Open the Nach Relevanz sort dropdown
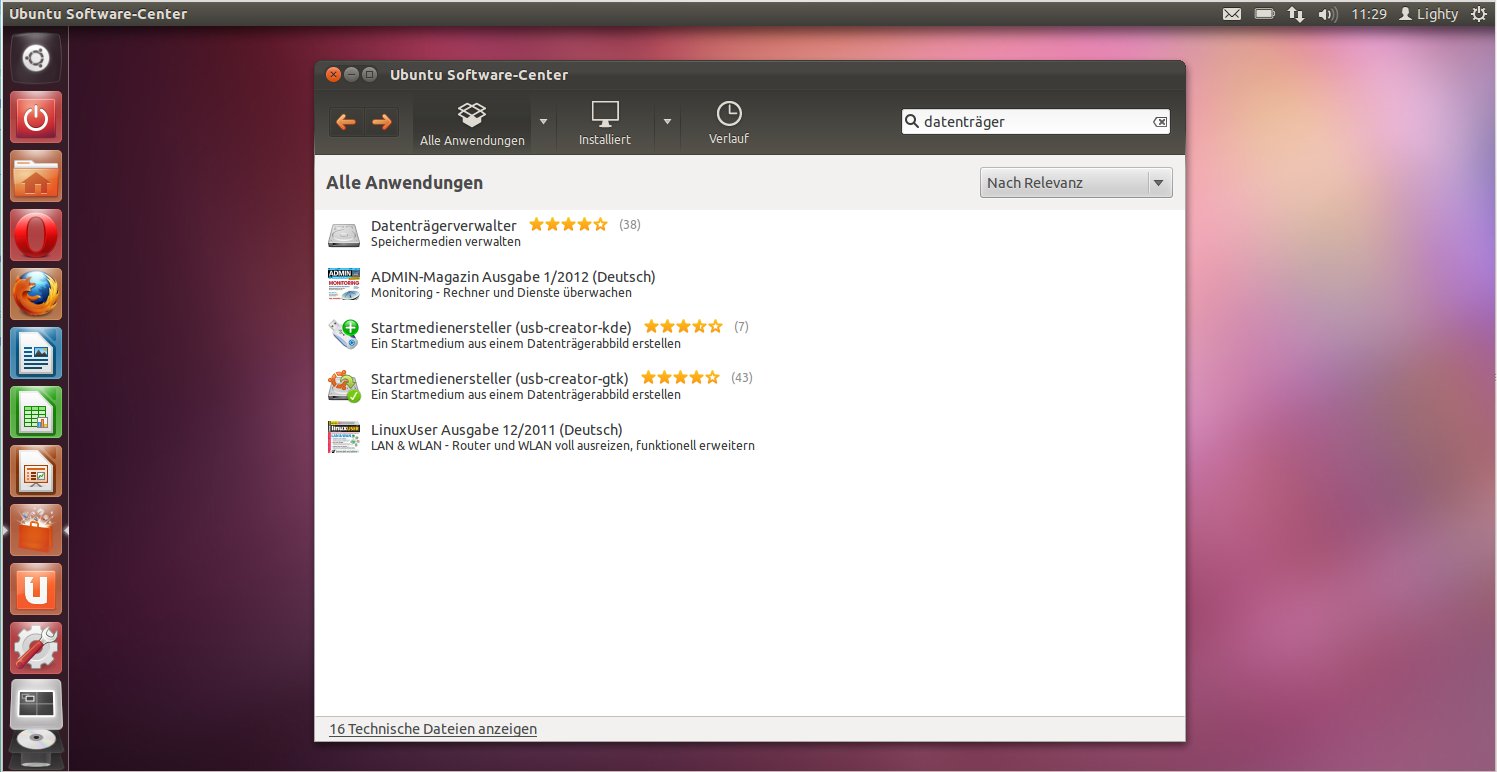The width and height of the screenshot is (1497, 772). click(1076, 183)
